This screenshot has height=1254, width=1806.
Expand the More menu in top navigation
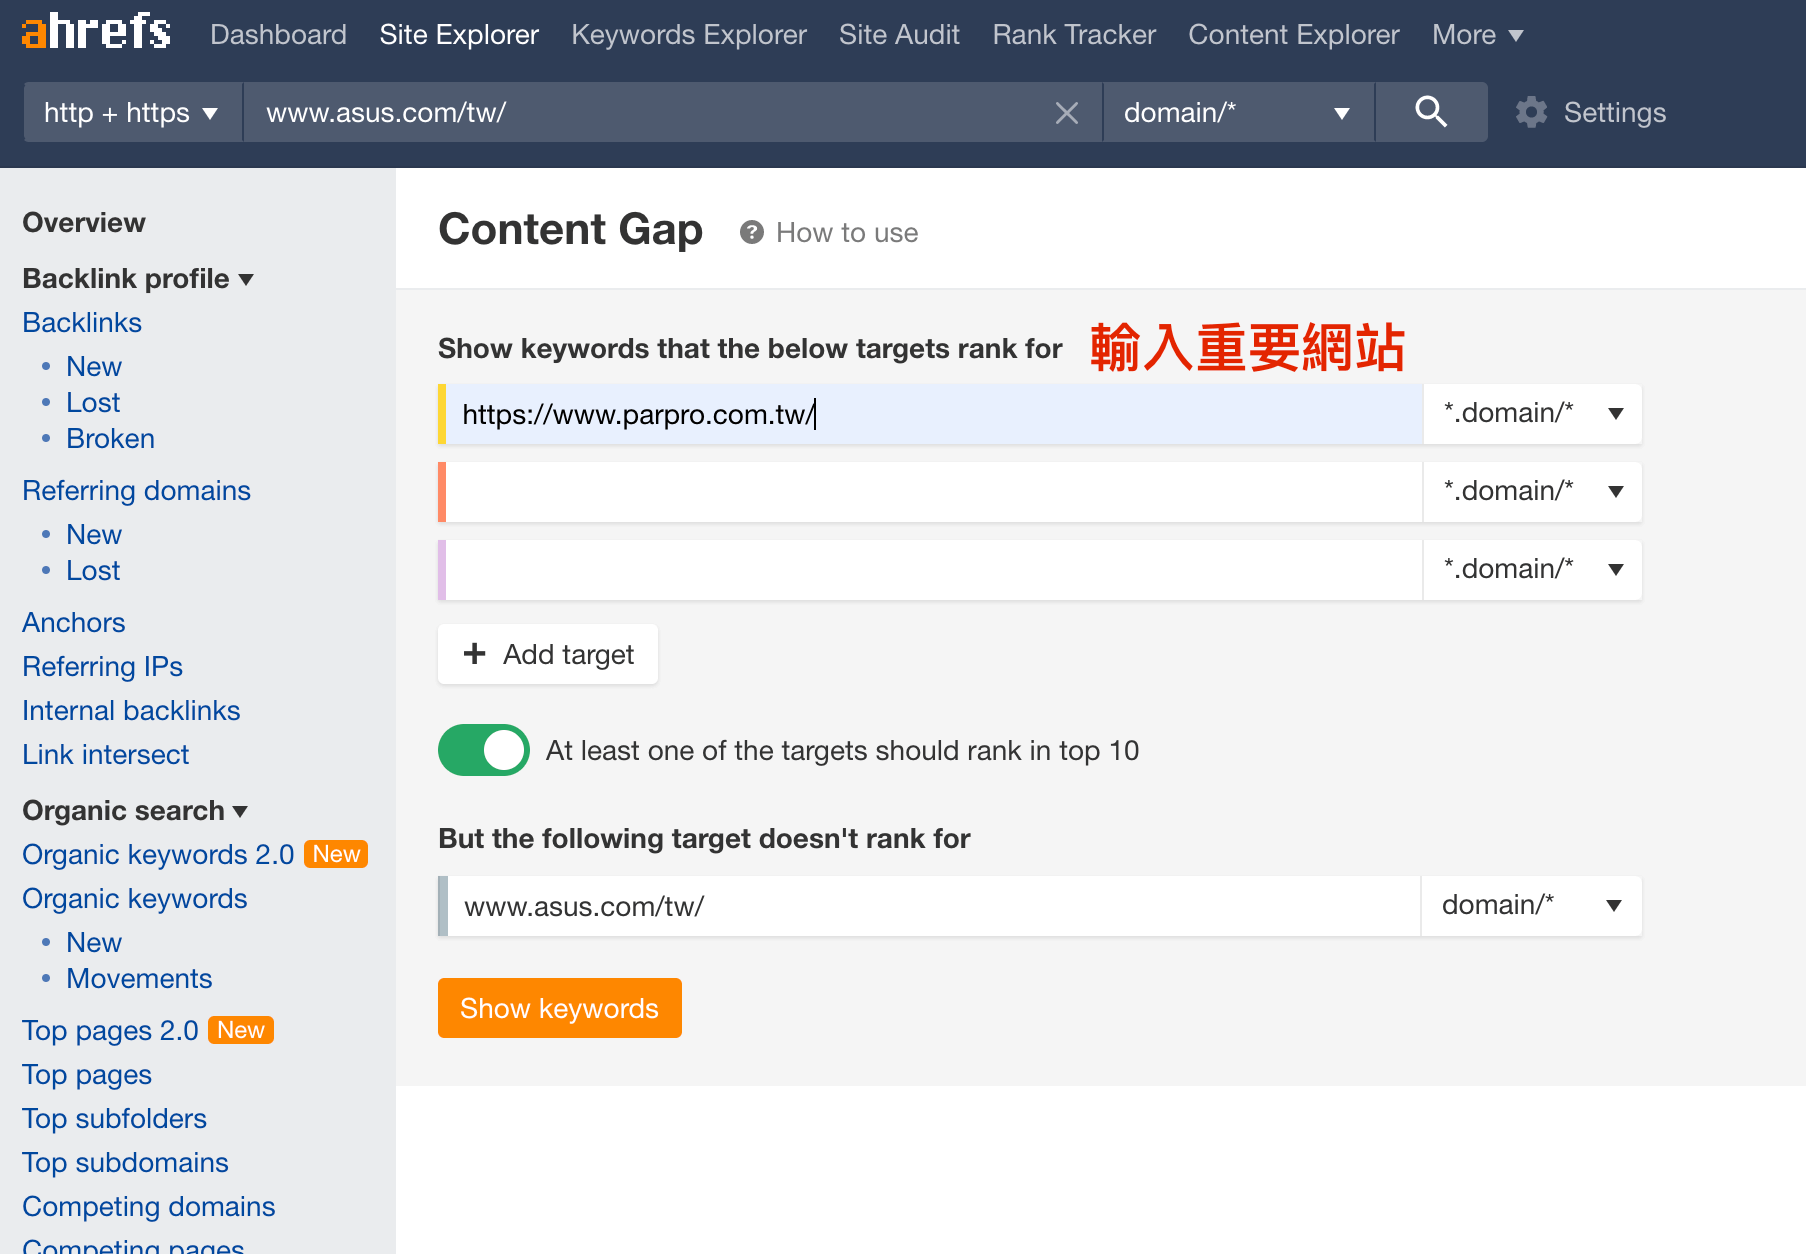coord(1477,35)
